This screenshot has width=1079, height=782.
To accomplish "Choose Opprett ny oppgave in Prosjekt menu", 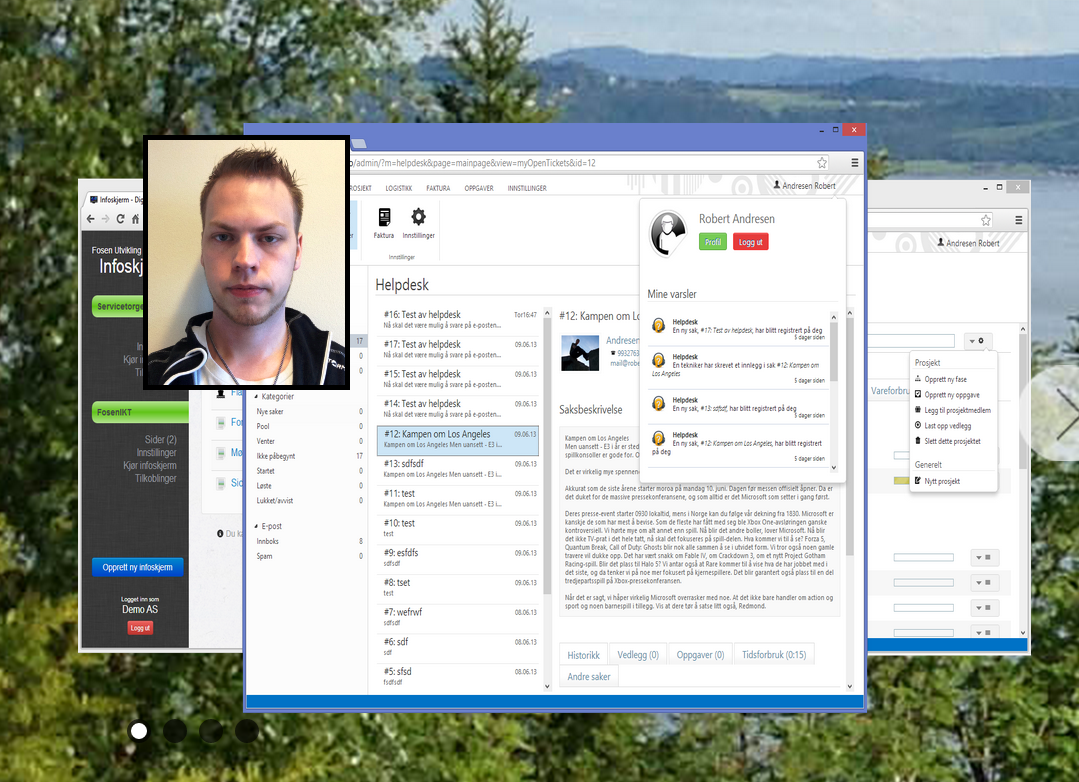I will click(x=952, y=395).
